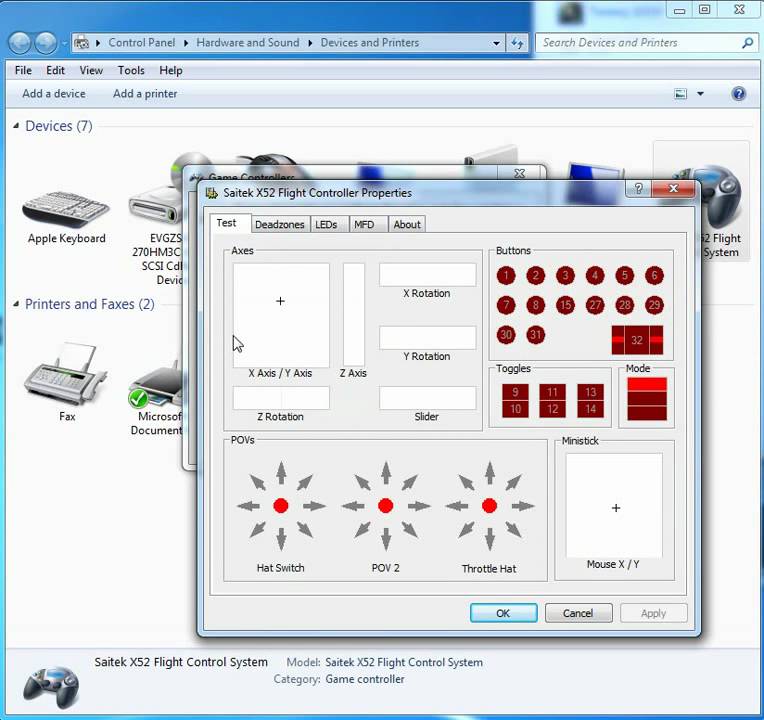Screen dimensions: 764x720
Task: Click Cancel in the Properties dialog
Action: pos(578,613)
